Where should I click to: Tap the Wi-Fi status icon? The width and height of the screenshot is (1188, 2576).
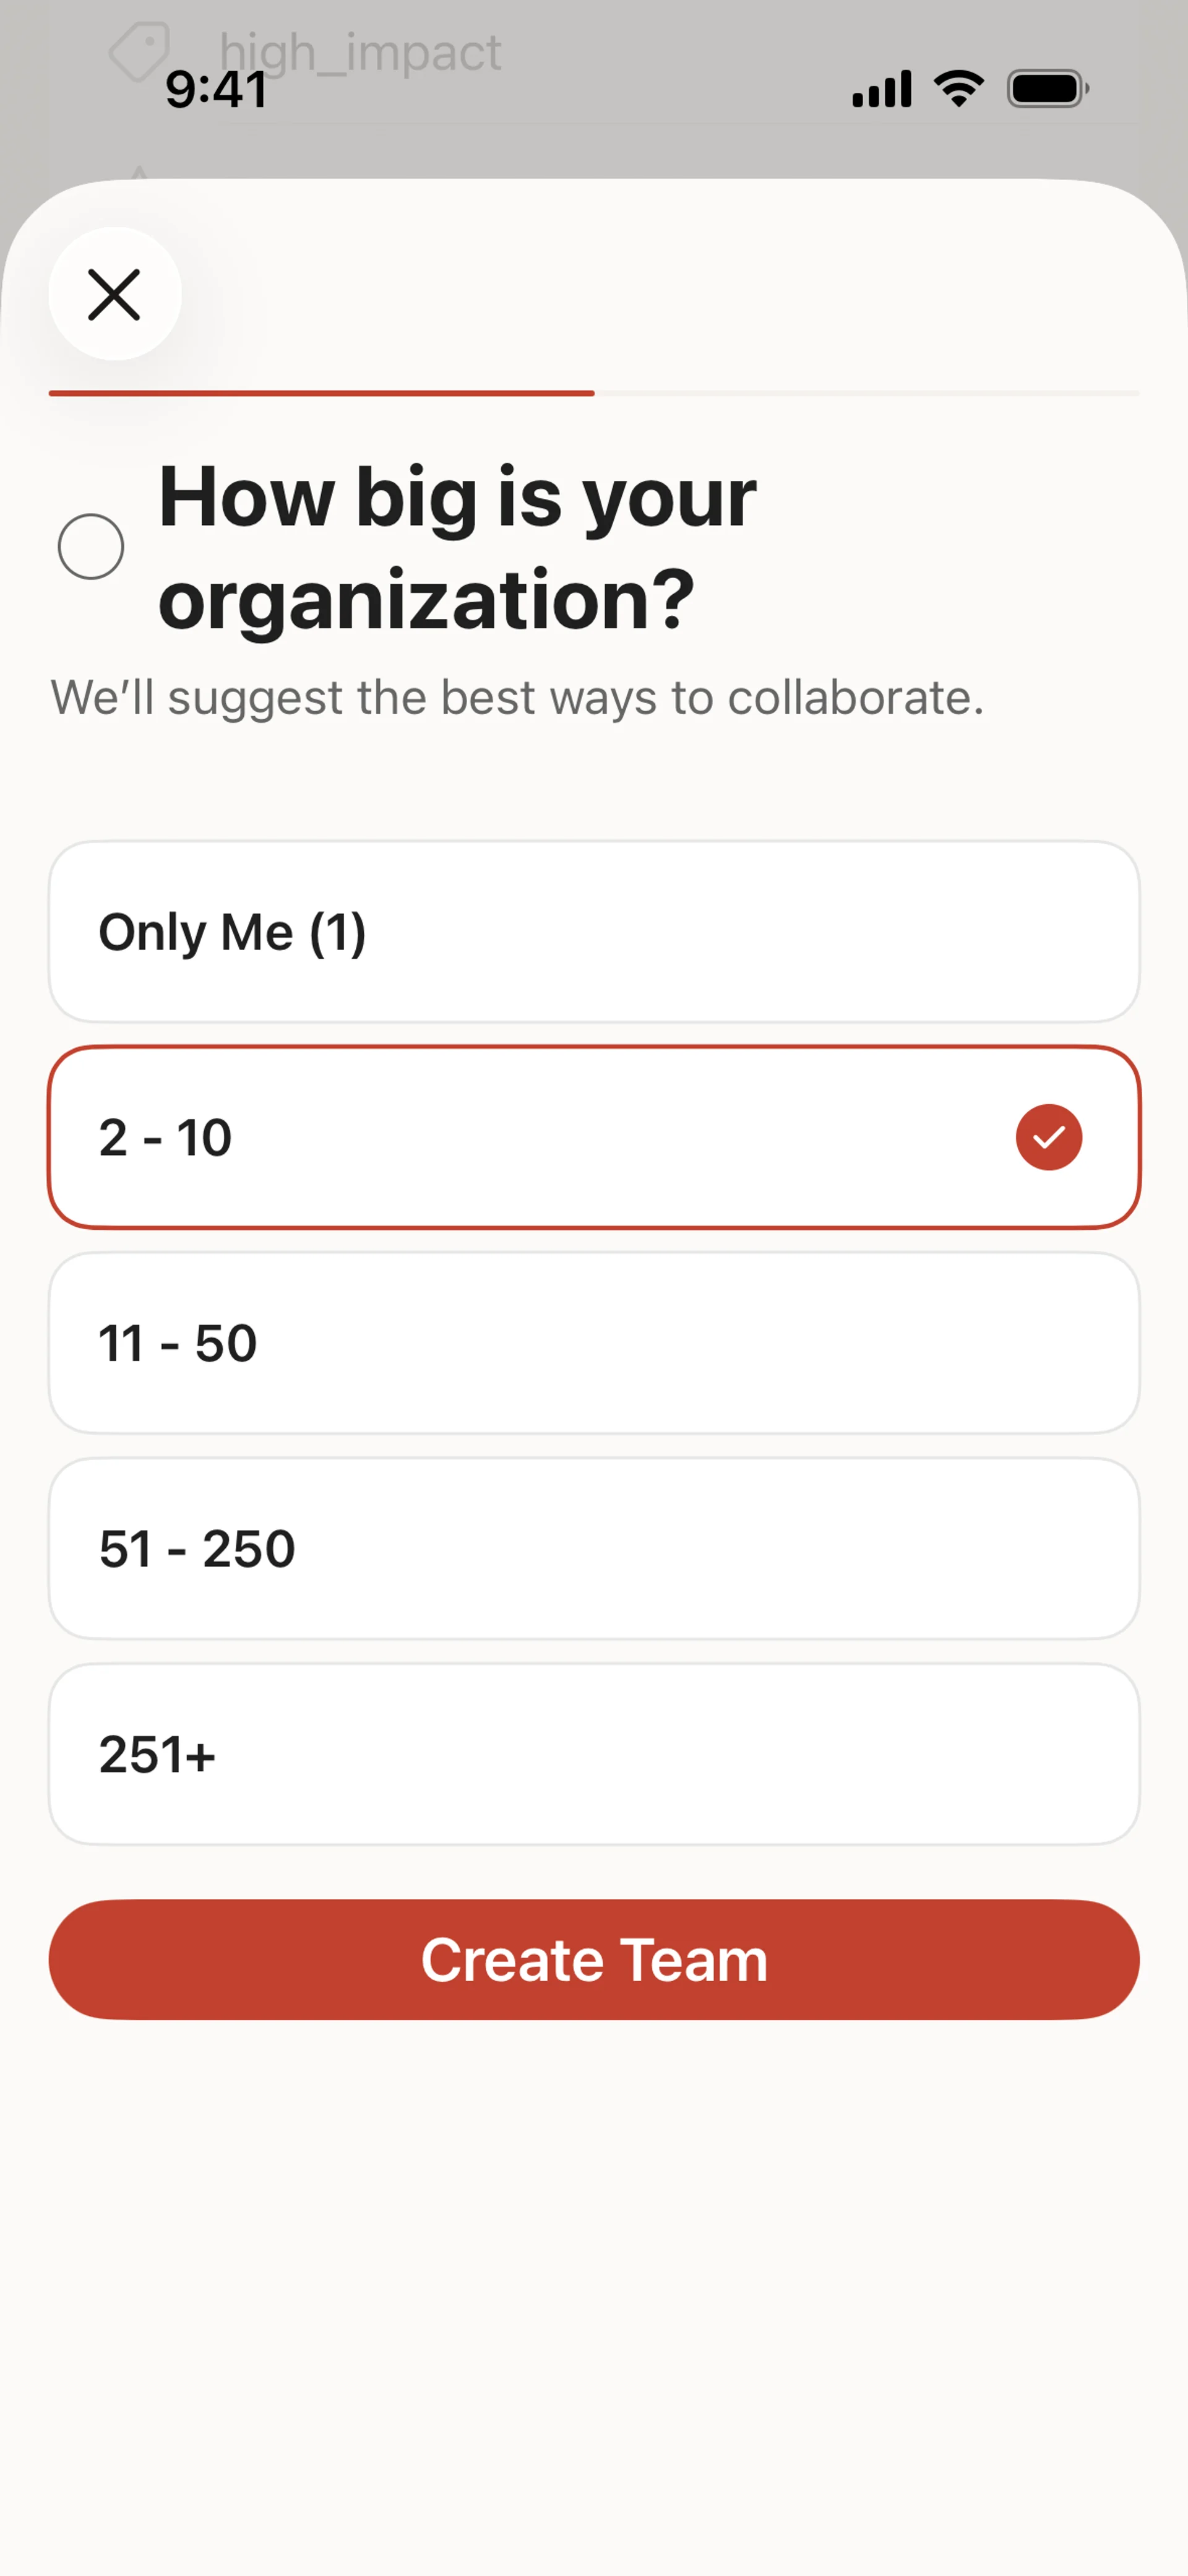[x=958, y=89]
